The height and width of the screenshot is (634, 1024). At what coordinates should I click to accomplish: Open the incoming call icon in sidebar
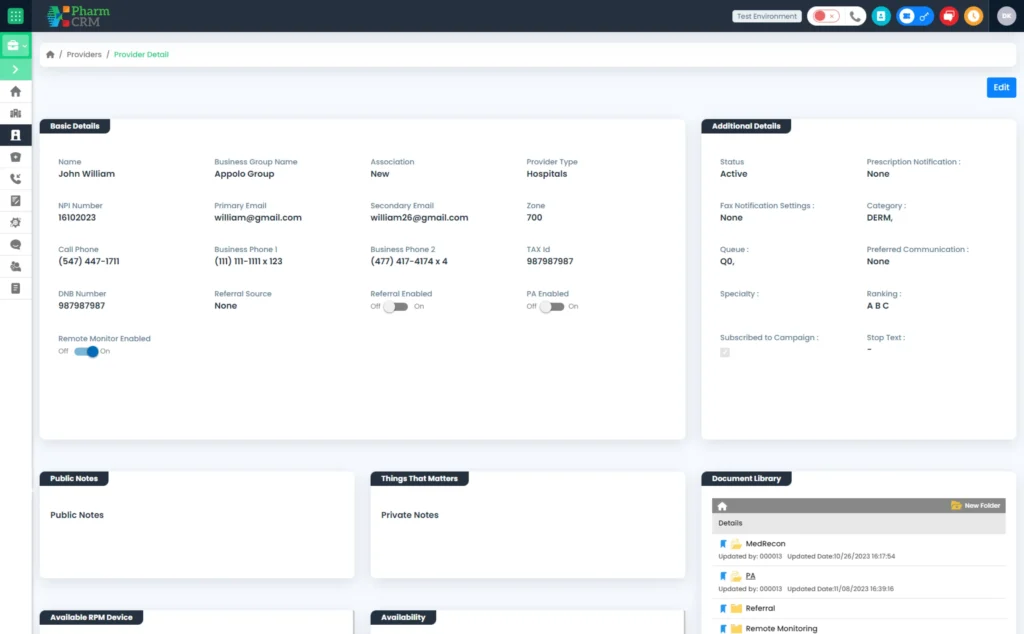tap(15, 179)
